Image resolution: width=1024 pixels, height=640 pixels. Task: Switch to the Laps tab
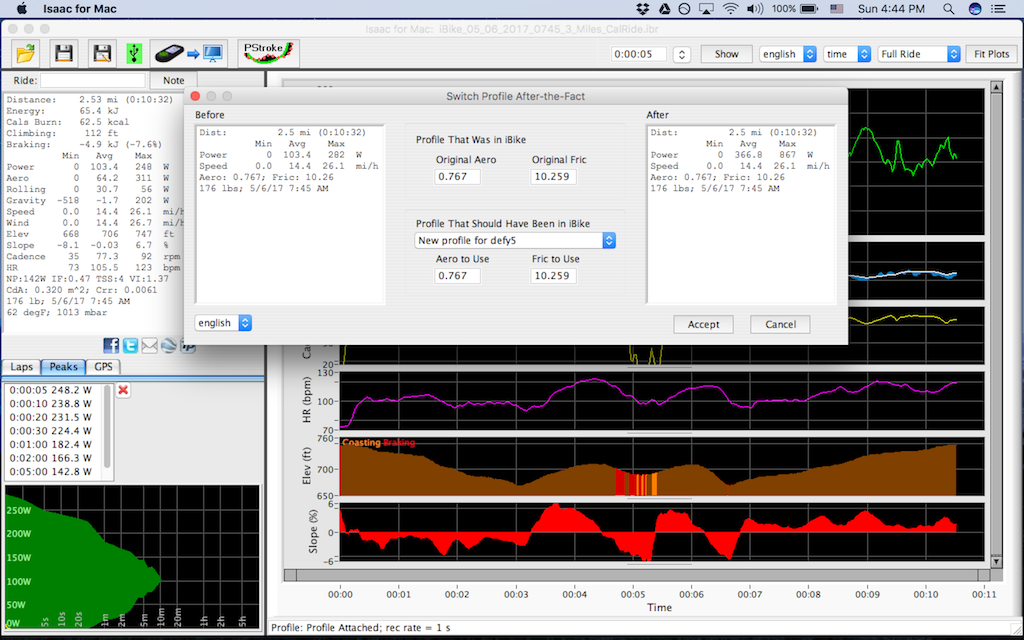(x=21, y=367)
